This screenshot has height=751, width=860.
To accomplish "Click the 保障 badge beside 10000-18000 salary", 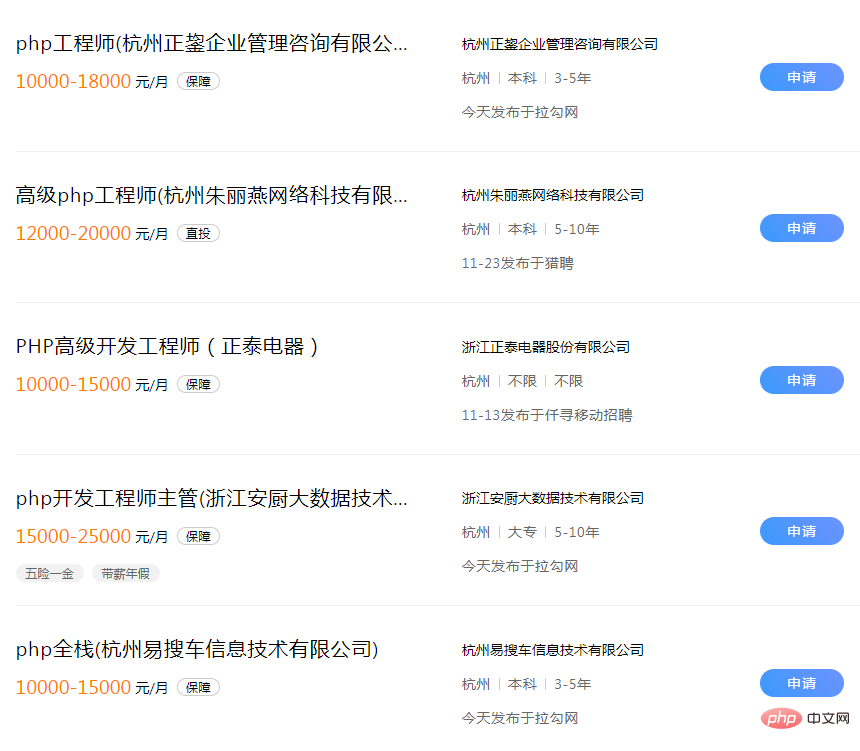I will (198, 82).
